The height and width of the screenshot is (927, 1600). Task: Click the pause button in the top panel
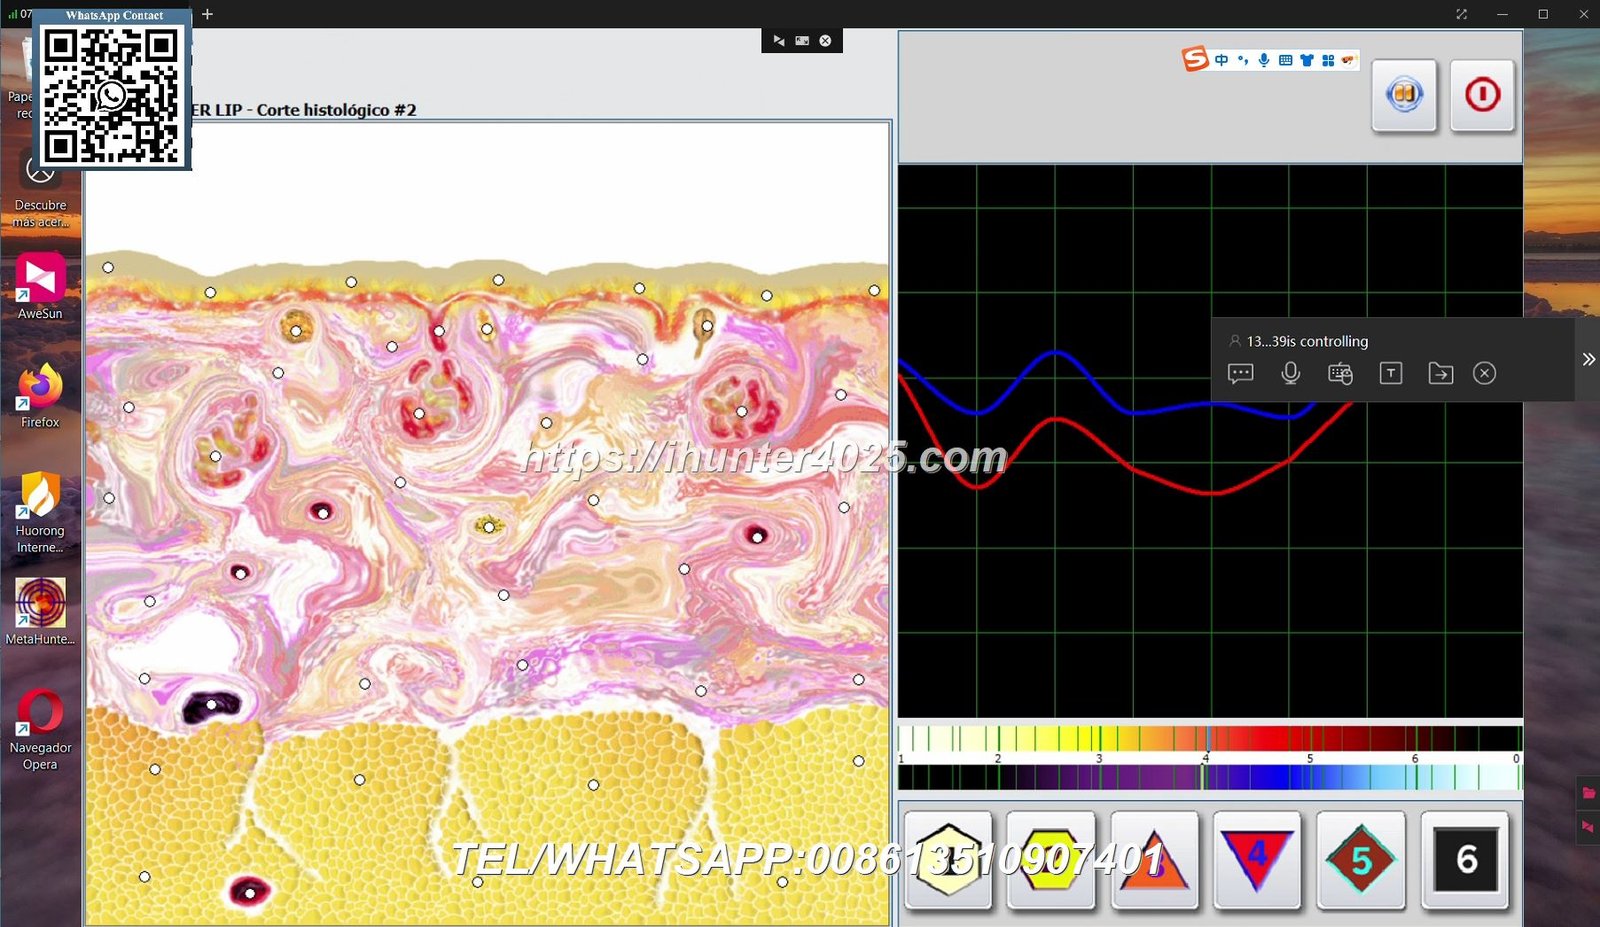(1404, 95)
